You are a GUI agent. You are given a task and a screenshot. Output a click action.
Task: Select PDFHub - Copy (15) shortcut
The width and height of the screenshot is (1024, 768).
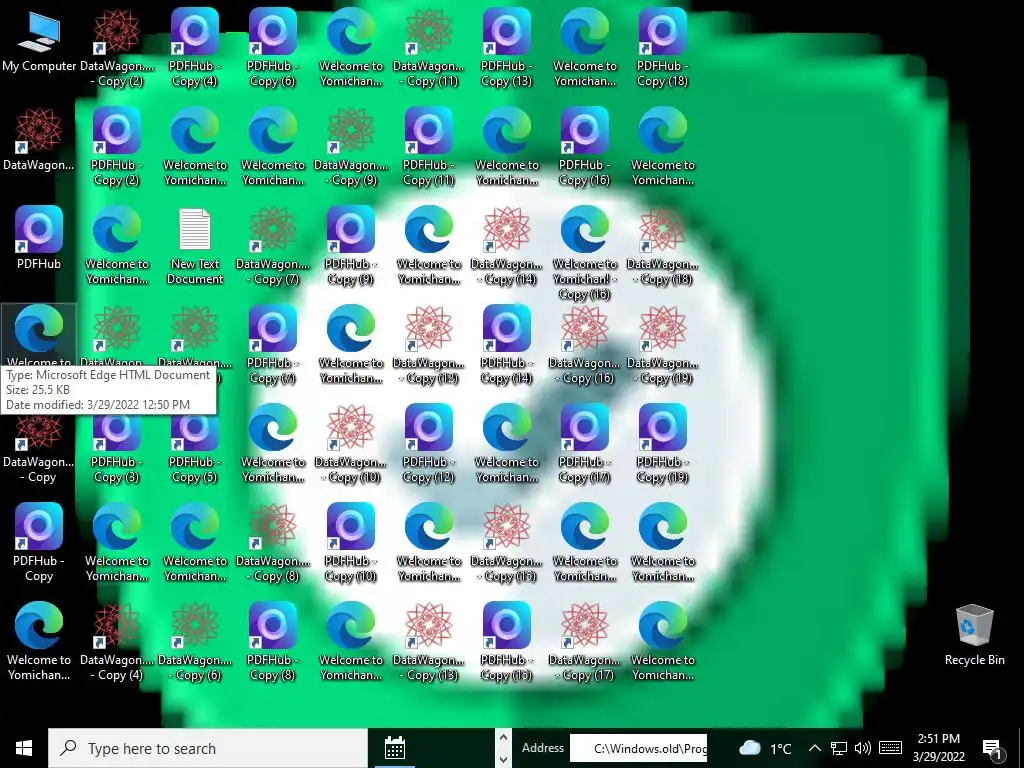(x=506, y=643)
